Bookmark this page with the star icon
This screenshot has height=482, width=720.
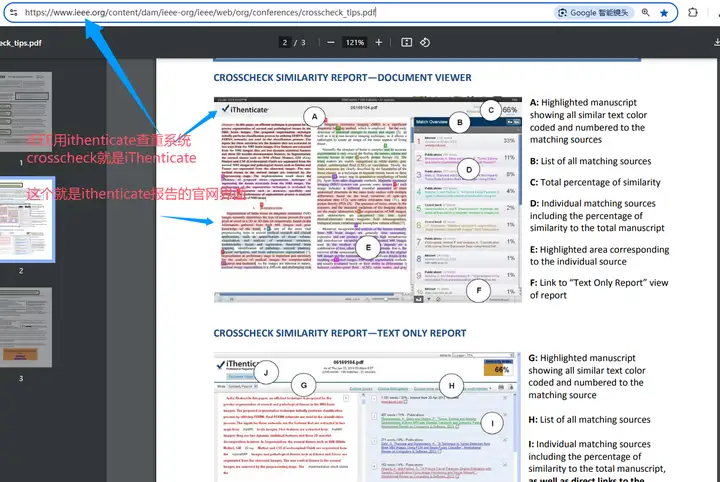[664, 13]
